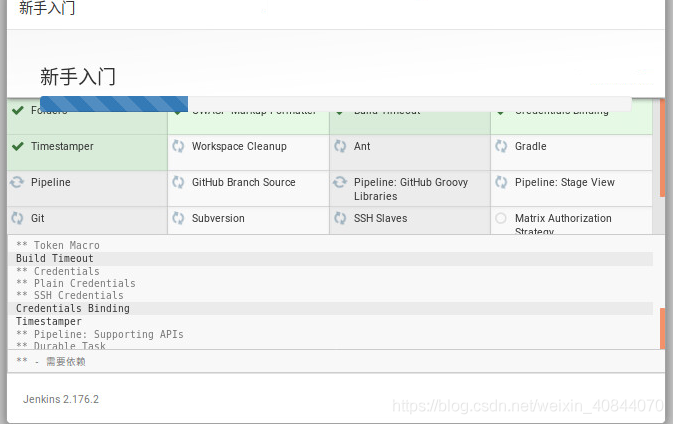Click the 需要依赖 legend text below the log
The height and width of the screenshot is (424, 673).
click(x=65, y=361)
